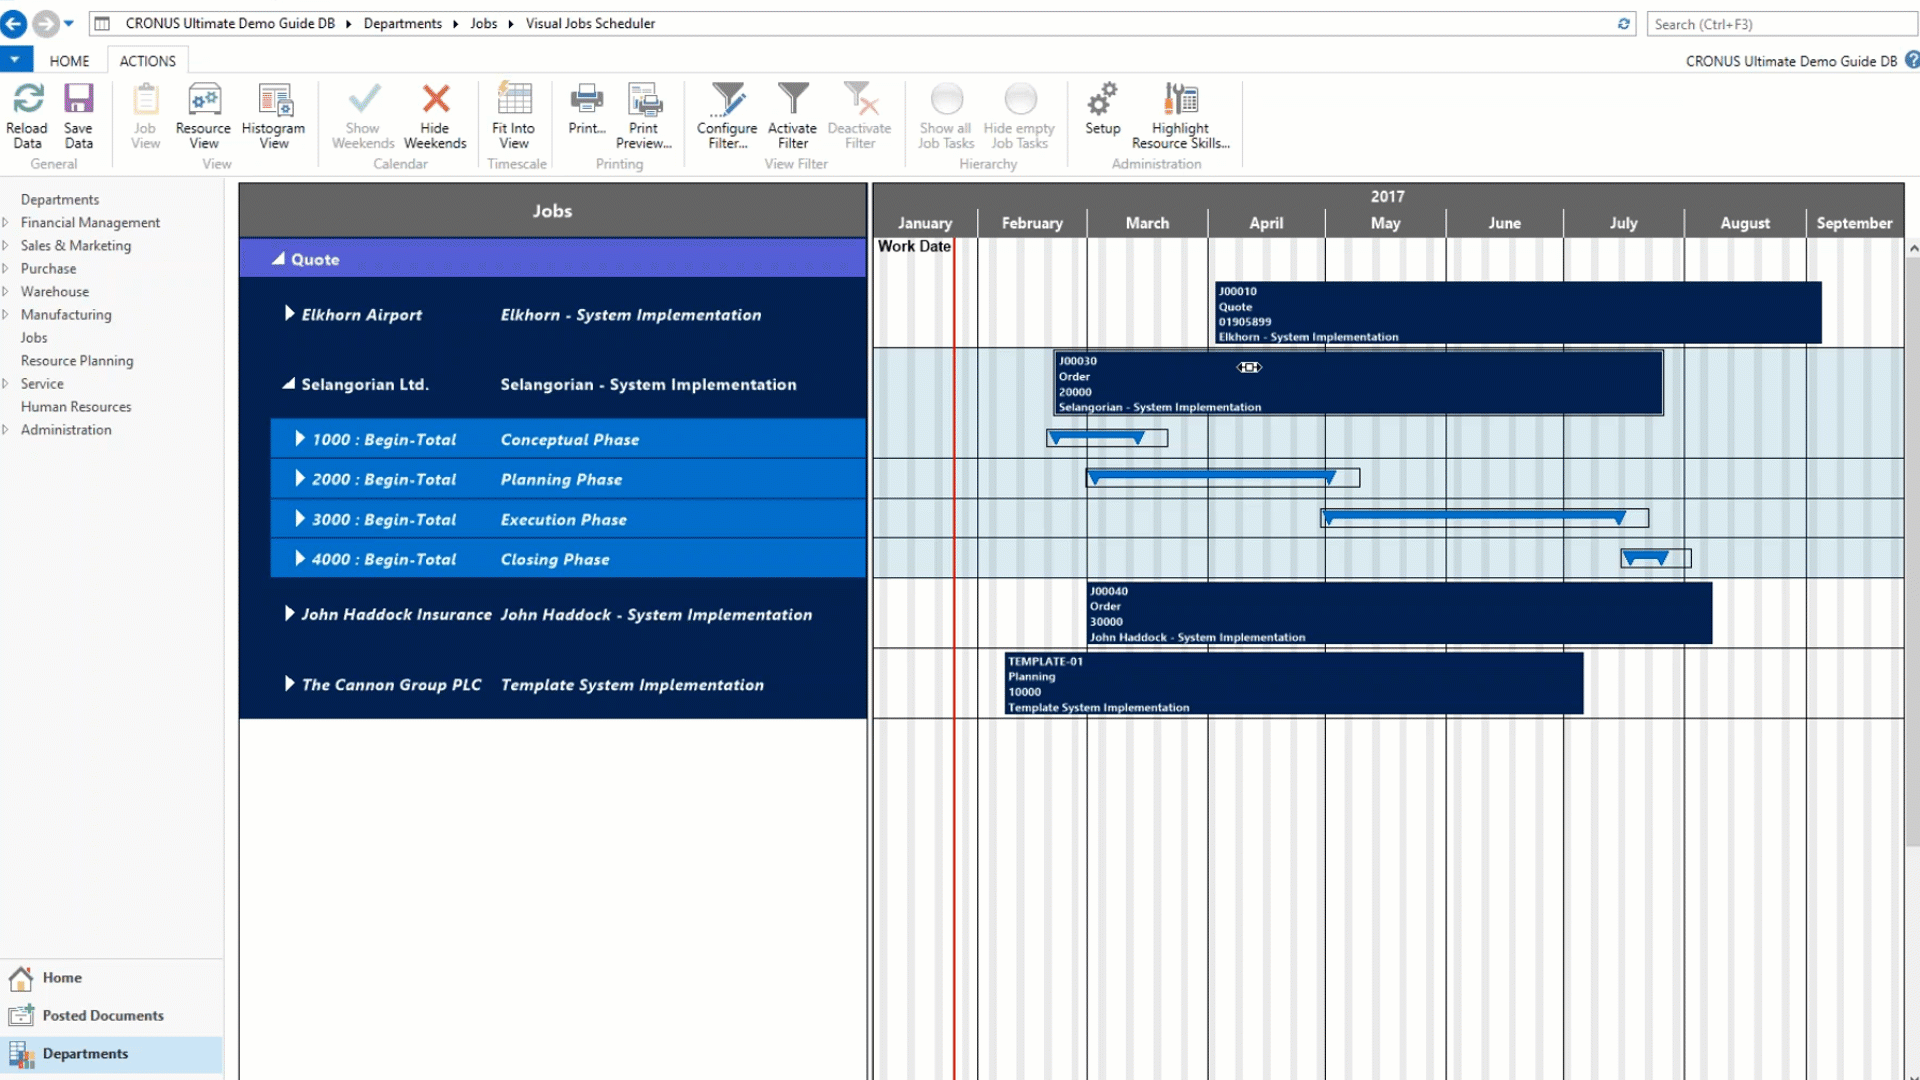This screenshot has width=1920, height=1080.
Task: Open Posted Documents in the navigation pane
Action: point(111,1015)
